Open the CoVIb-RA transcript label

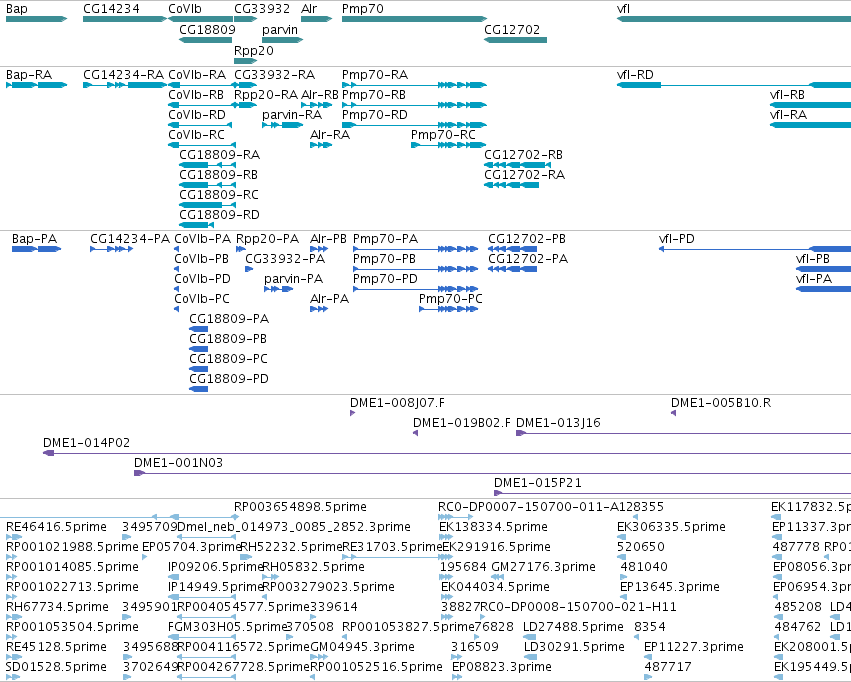197,74
